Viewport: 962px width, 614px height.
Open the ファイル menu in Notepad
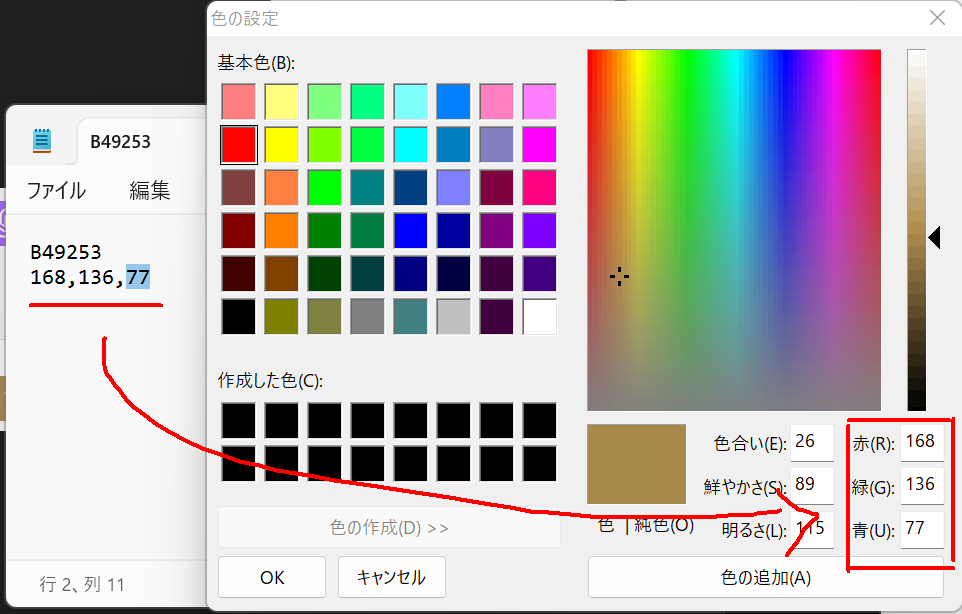[x=56, y=190]
